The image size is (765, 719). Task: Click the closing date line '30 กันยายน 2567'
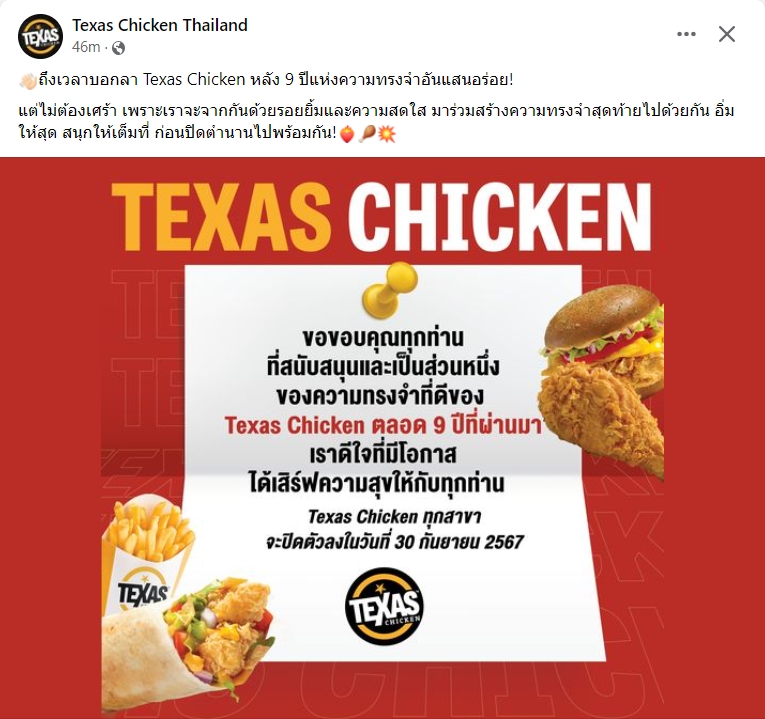395,542
